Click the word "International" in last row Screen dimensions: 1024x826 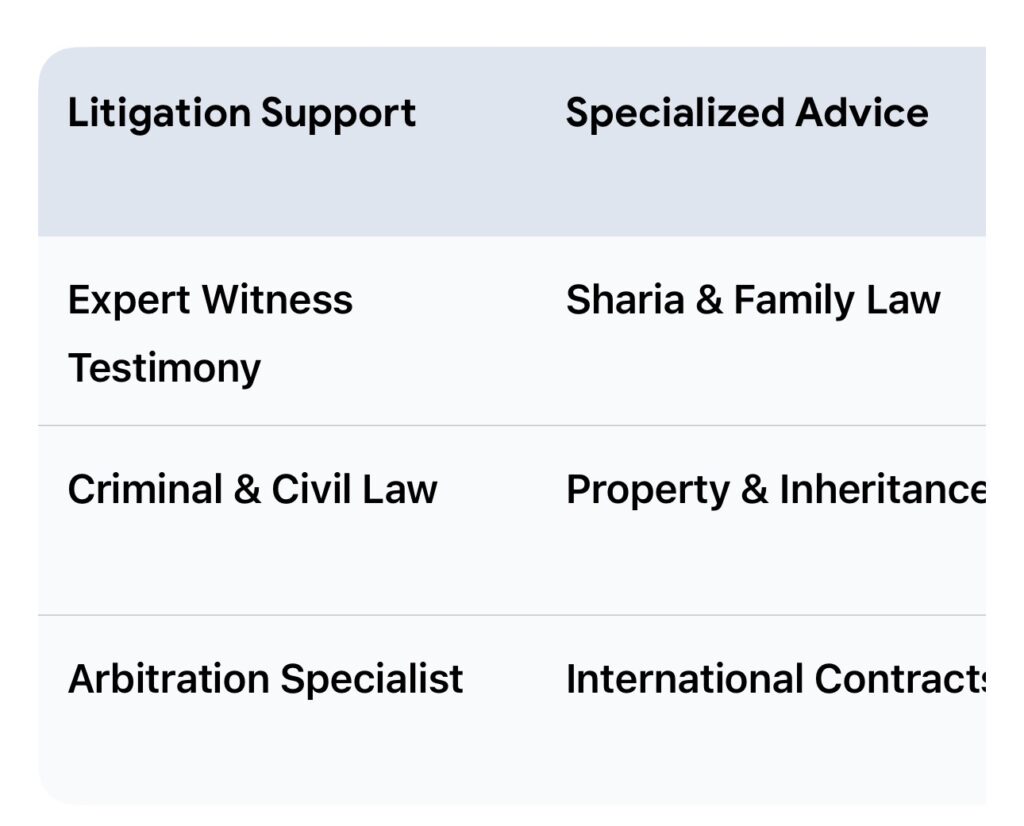pyautogui.click(x=684, y=679)
